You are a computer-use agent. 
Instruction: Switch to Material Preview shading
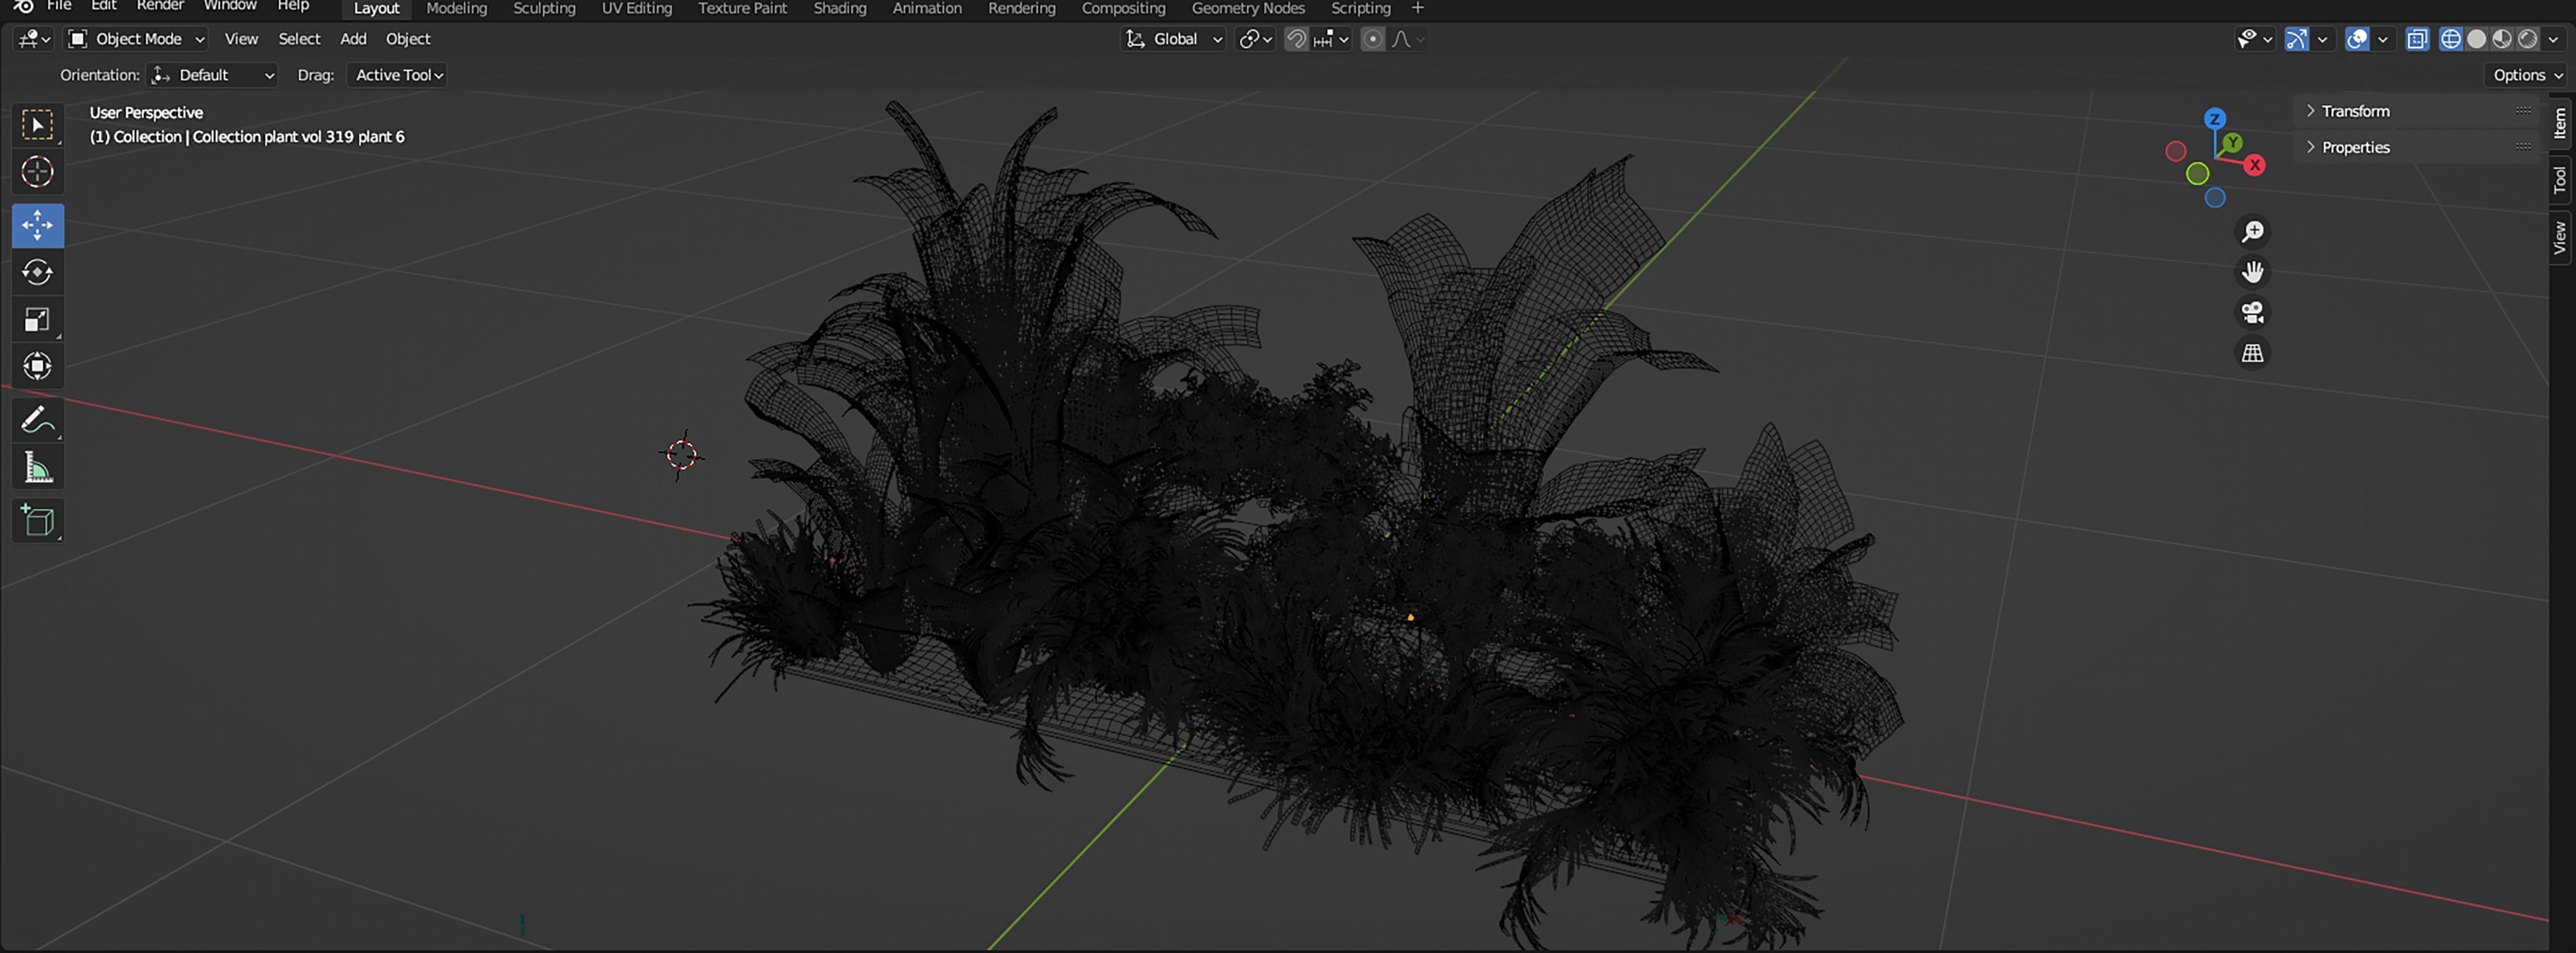2502,39
